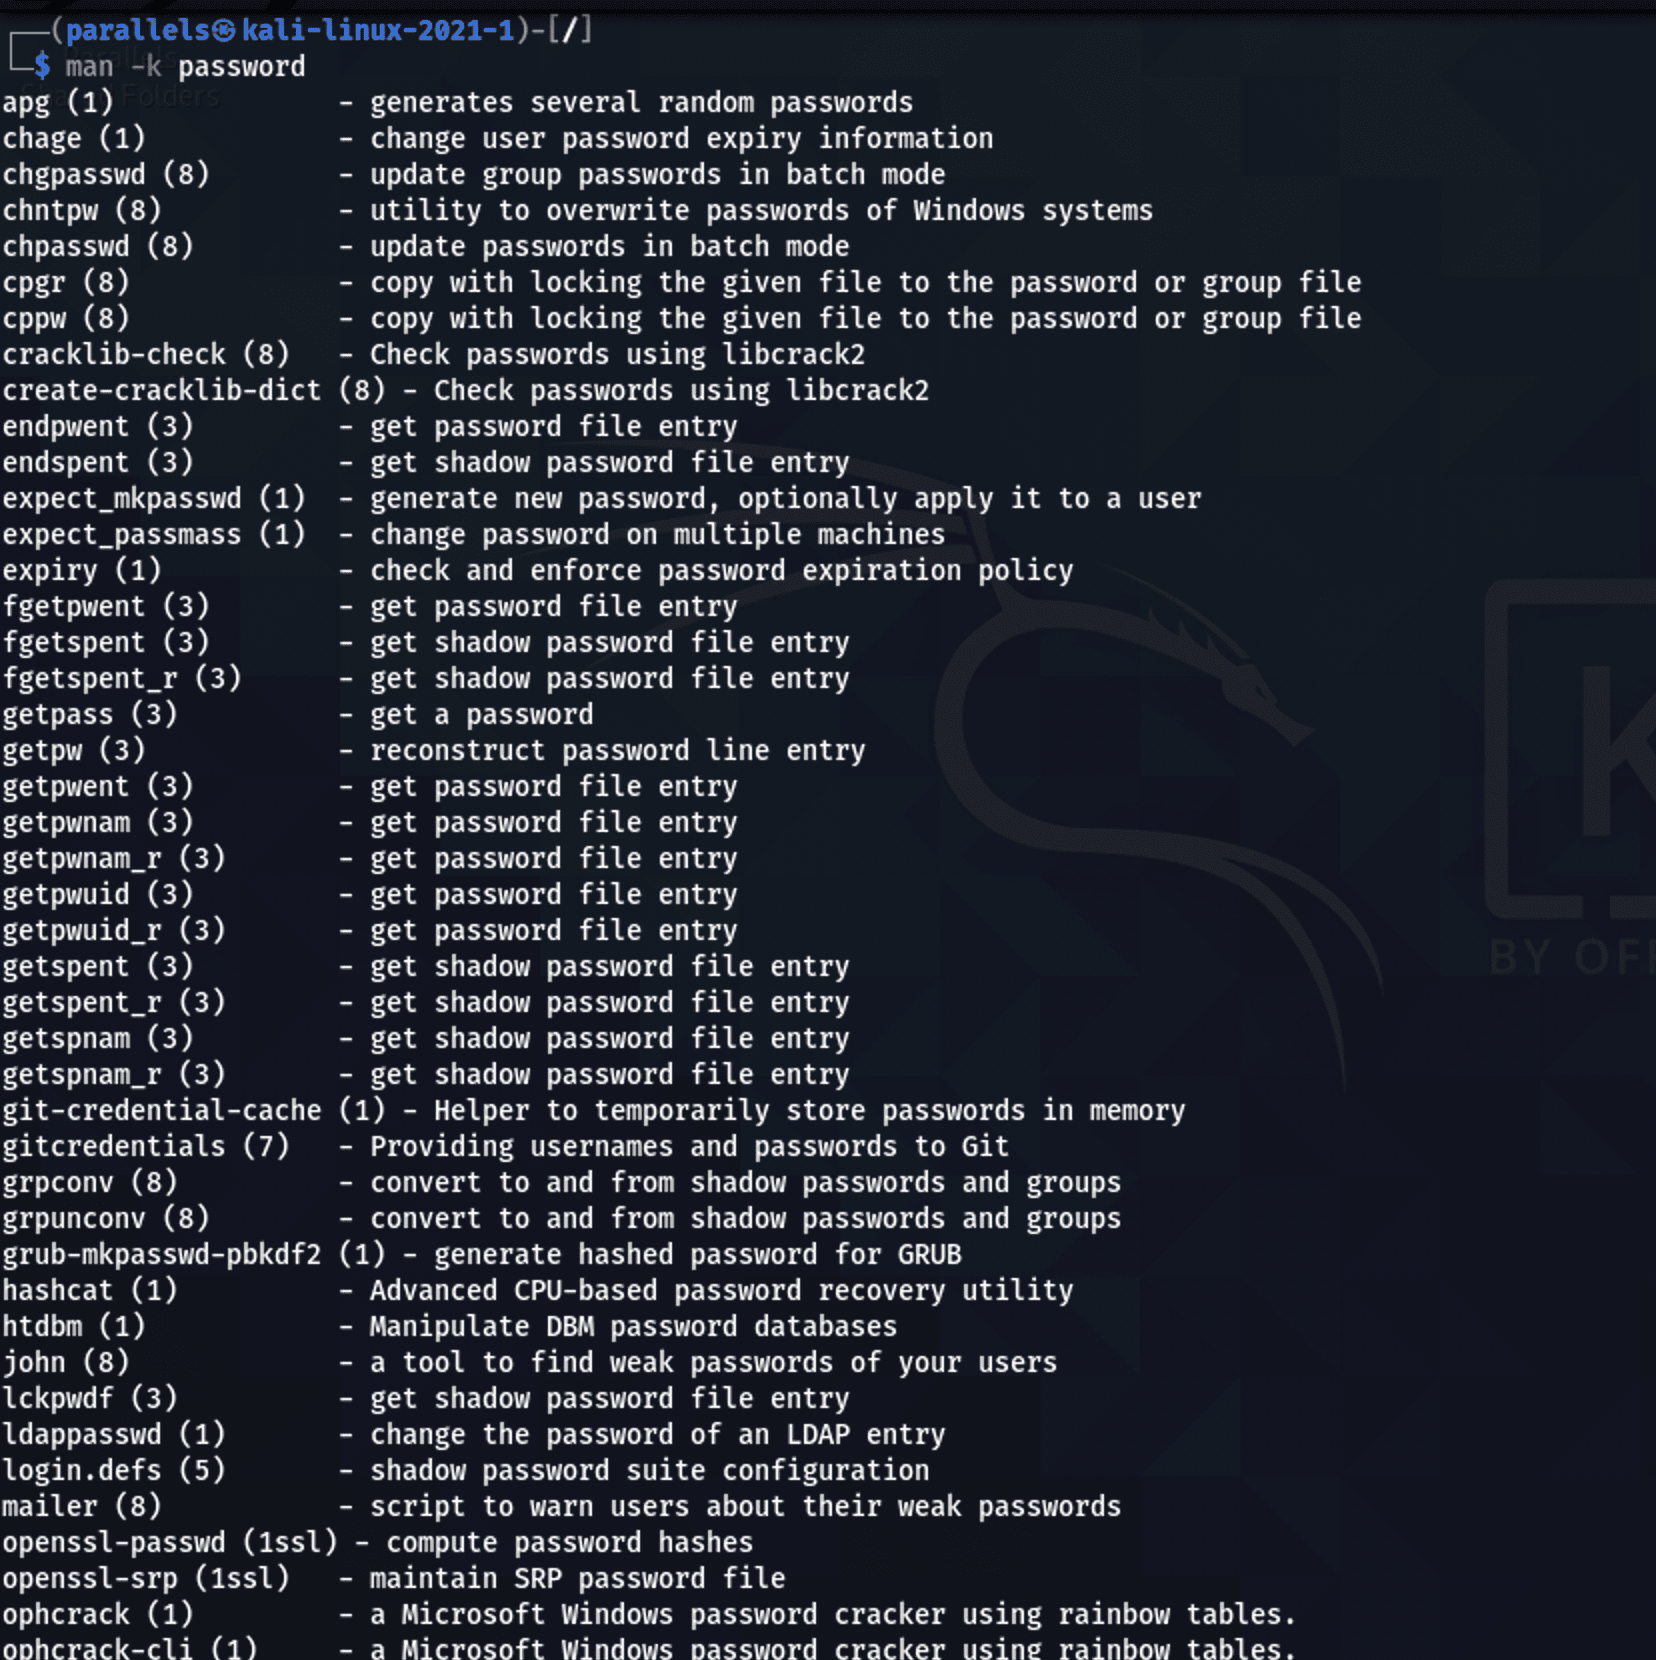Click 'change the password of an LDAP entry'
The image size is (1656, 1660).
(x=657, y=1435)
